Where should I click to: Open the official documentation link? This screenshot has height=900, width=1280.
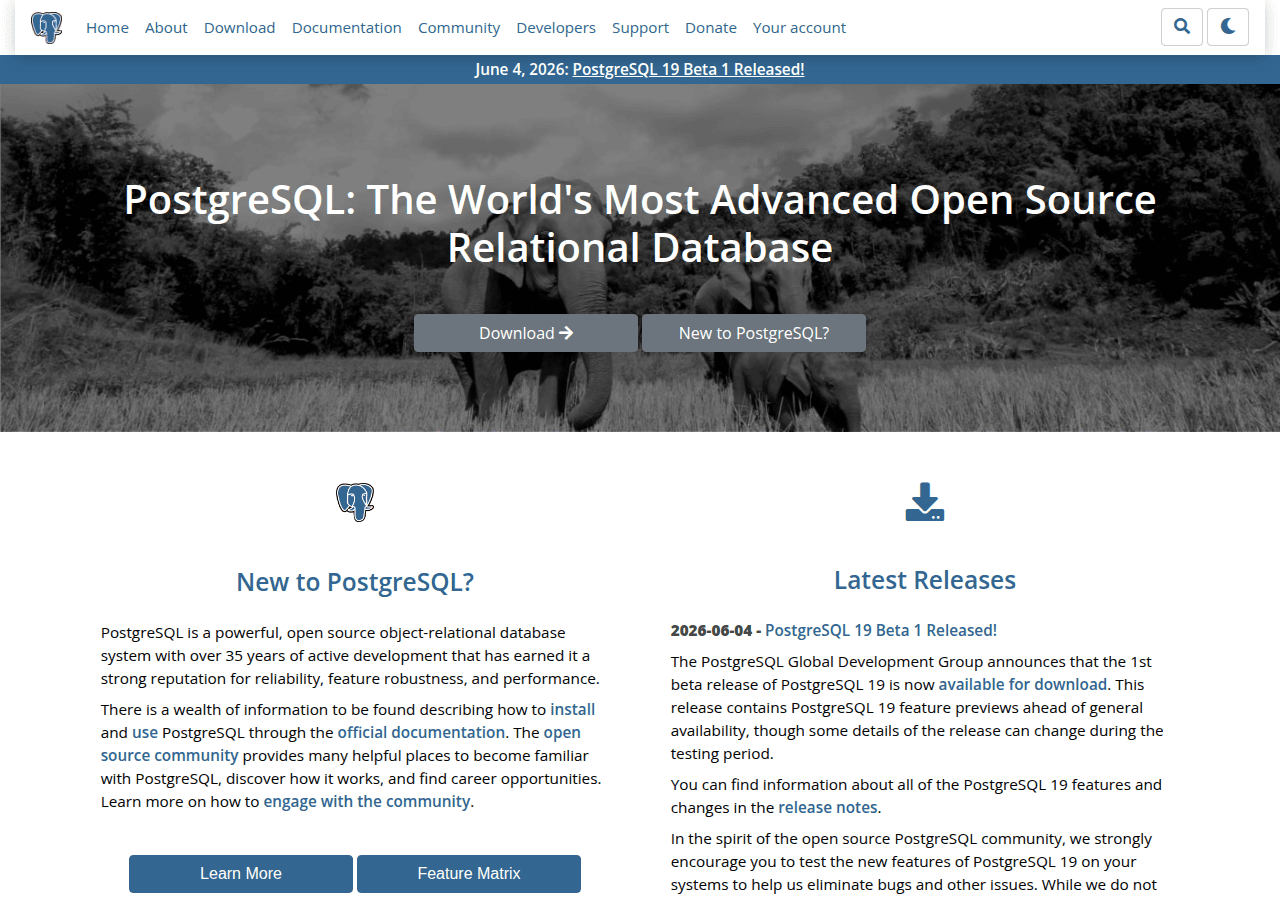(421, 733)
